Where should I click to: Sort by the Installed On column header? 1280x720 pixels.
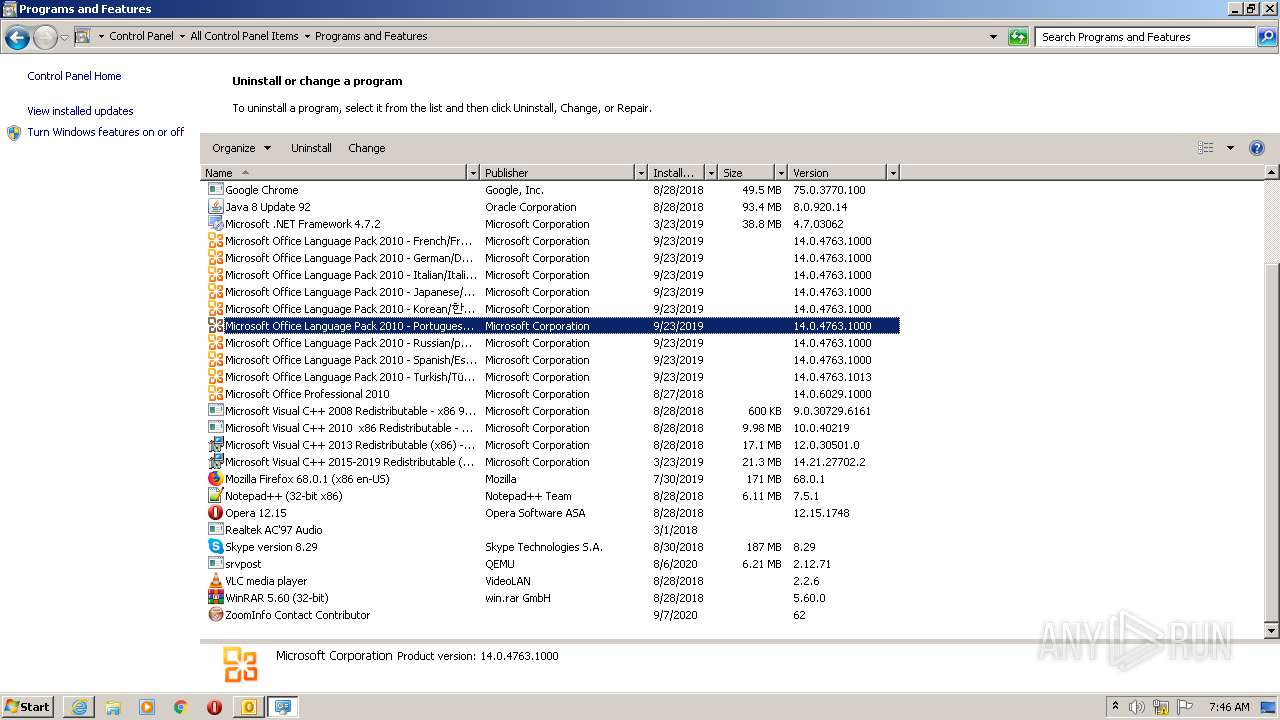(x=677, y=173)
